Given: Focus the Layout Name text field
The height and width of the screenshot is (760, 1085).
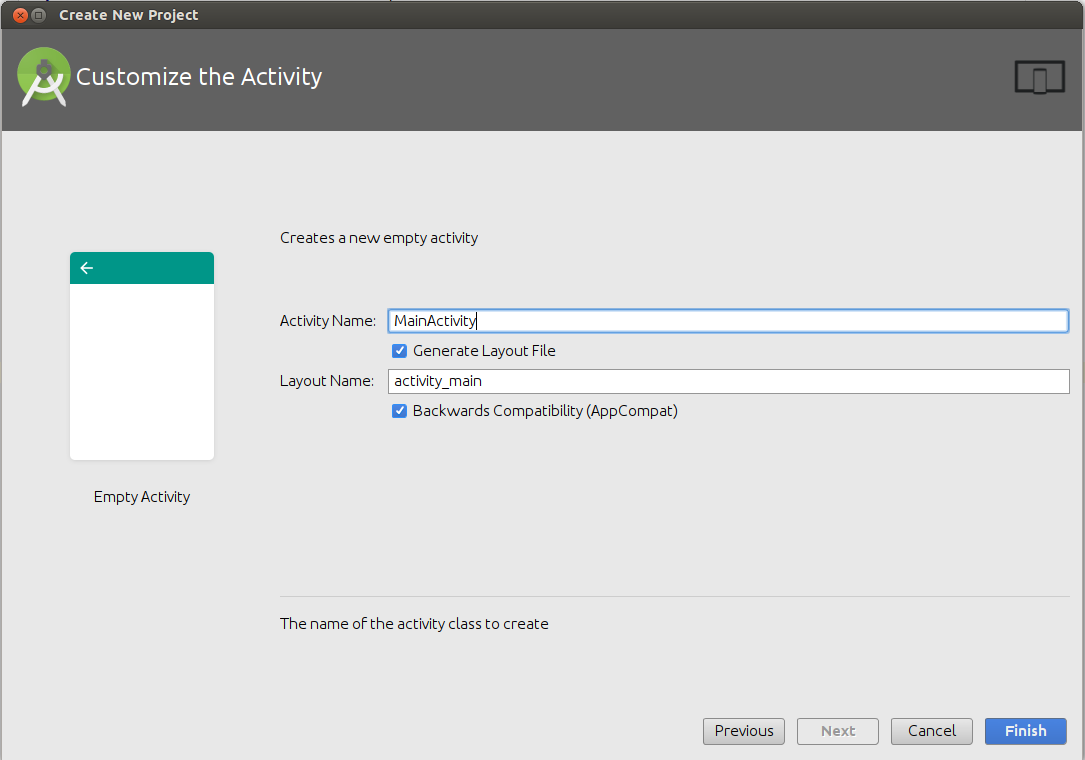Looking at the screenshot, I should tap(728, 381).
